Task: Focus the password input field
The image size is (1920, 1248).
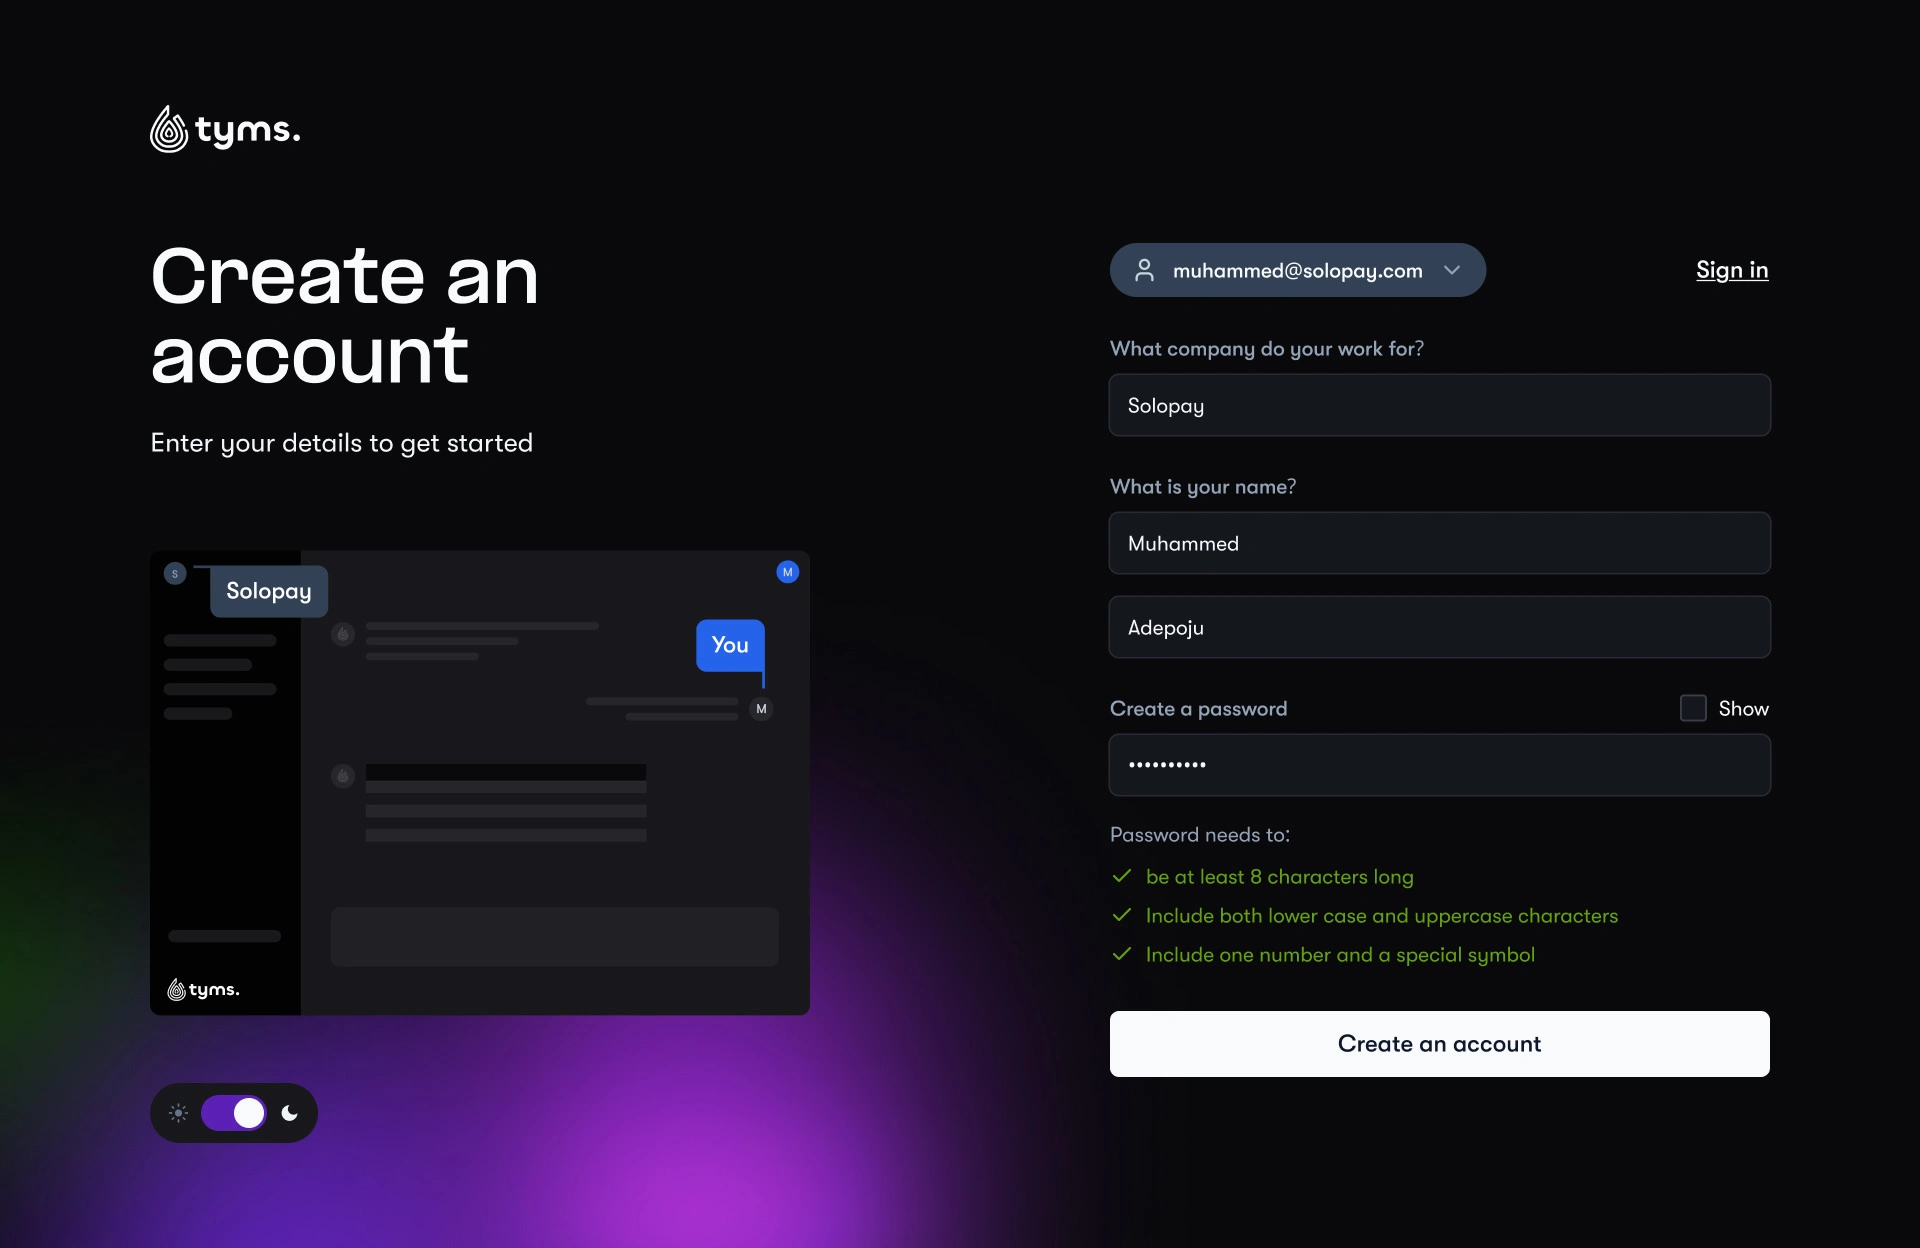Action: pos(1439,765)
